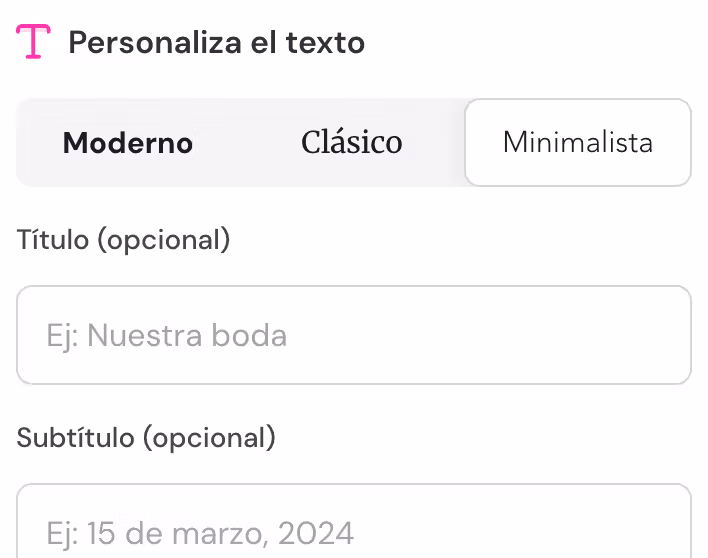Tap the text icon beside Personaliza el texto
The height and width of the screenshot is (558, 708).
[x=33, y=42]
